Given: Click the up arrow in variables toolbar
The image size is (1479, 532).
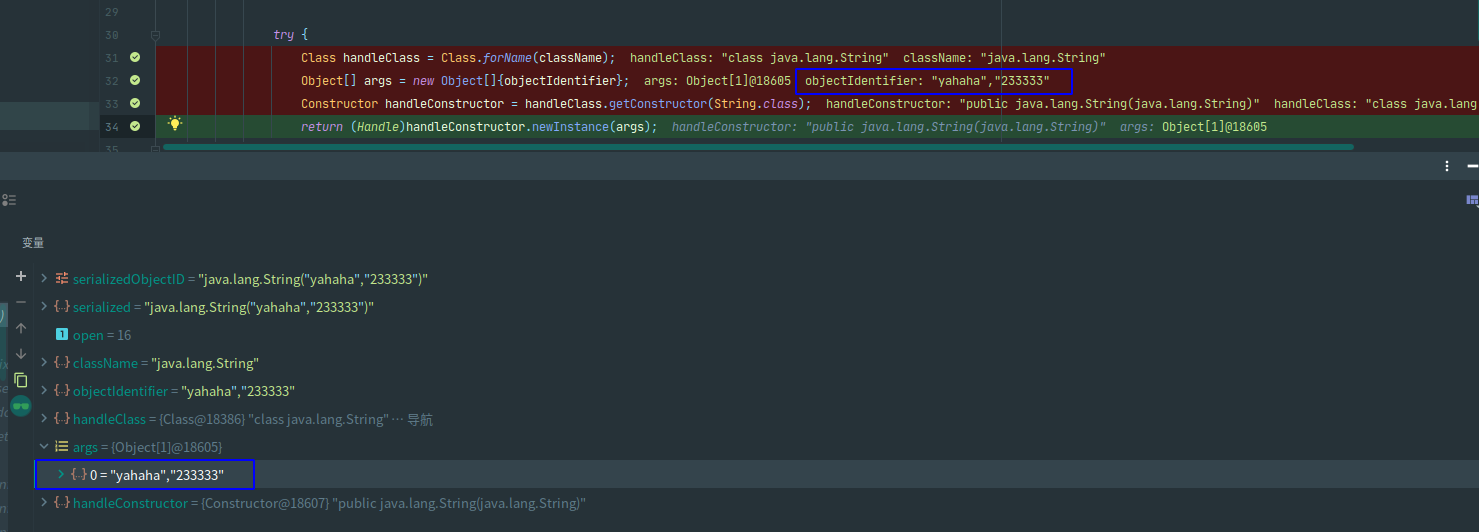Looking at the screenshot, I should coord(21,328).
